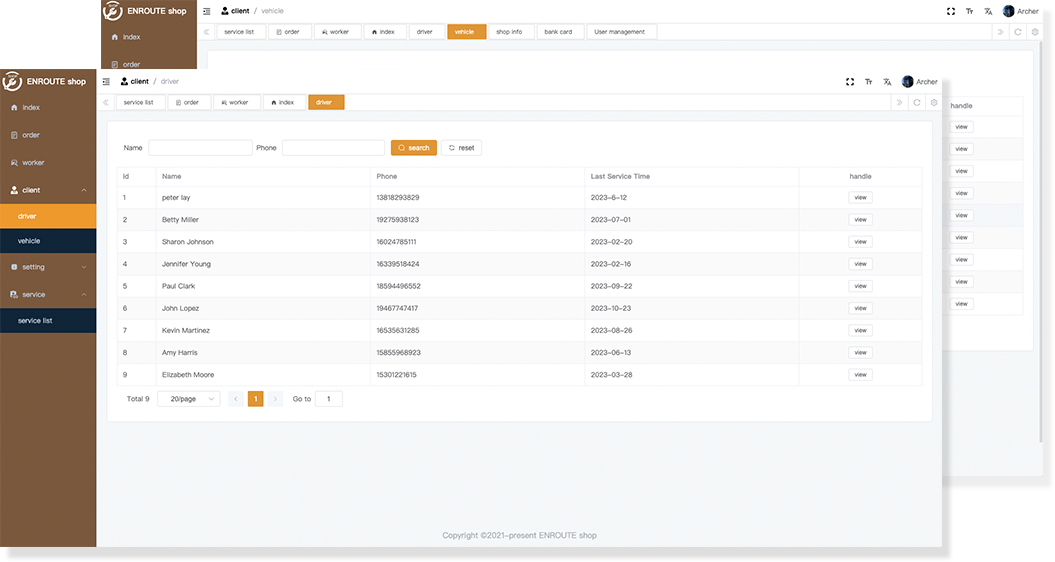Viewport: 1055px width, 562px height.
Task: Open language switcher in driver page header
Action: tap(887, 82)
